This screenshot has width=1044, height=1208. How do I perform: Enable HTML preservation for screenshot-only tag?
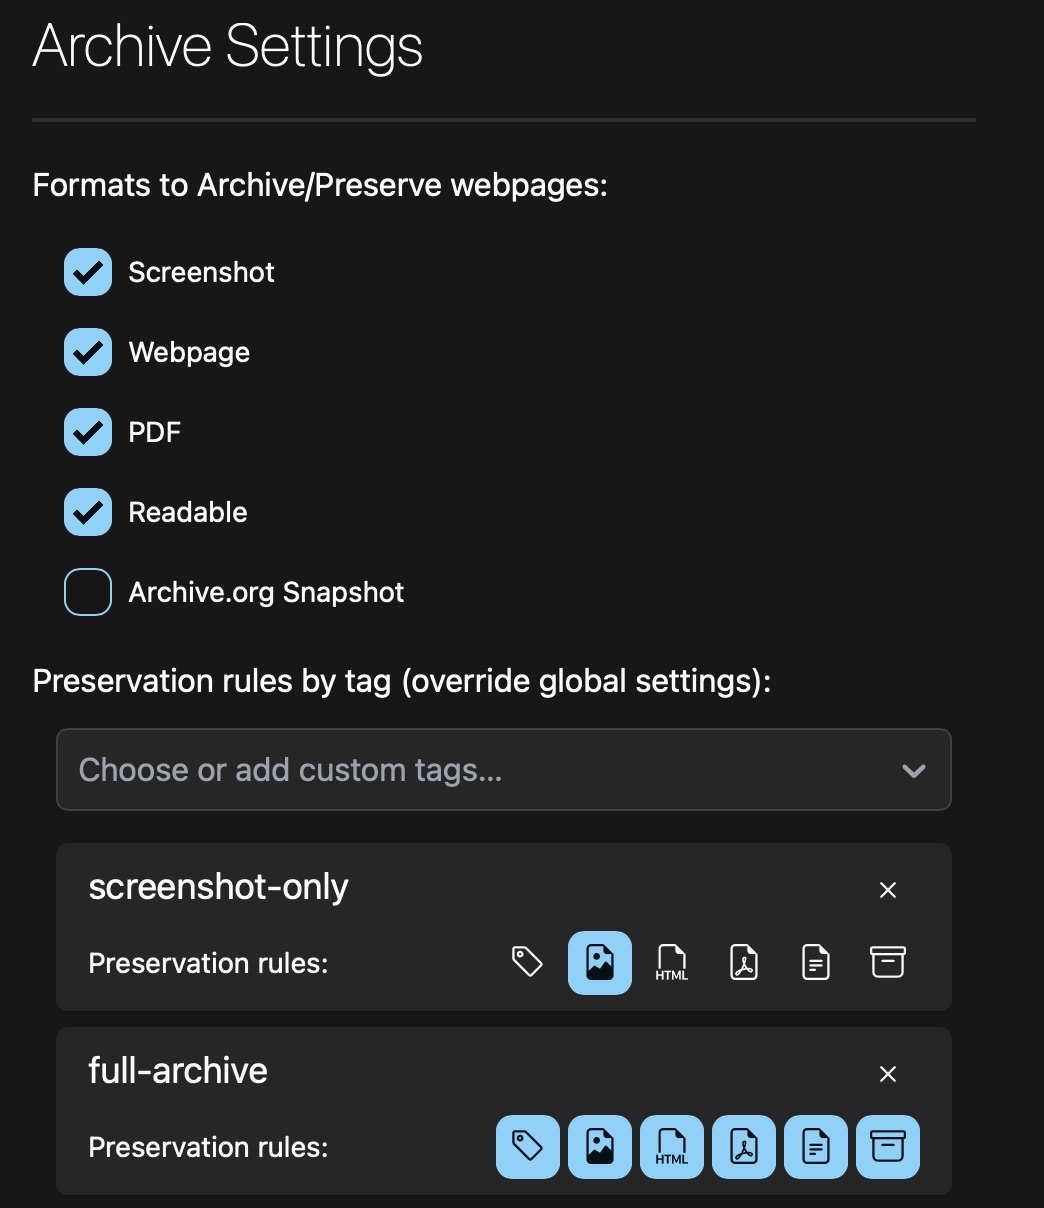click(x=671, y=962)
